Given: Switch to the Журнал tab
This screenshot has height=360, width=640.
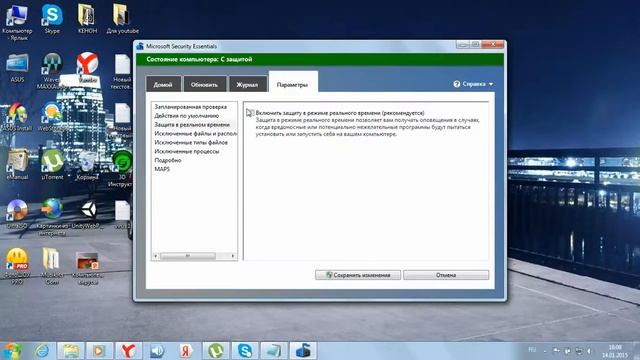Looking at the screenshot, I should coord(247,84).
